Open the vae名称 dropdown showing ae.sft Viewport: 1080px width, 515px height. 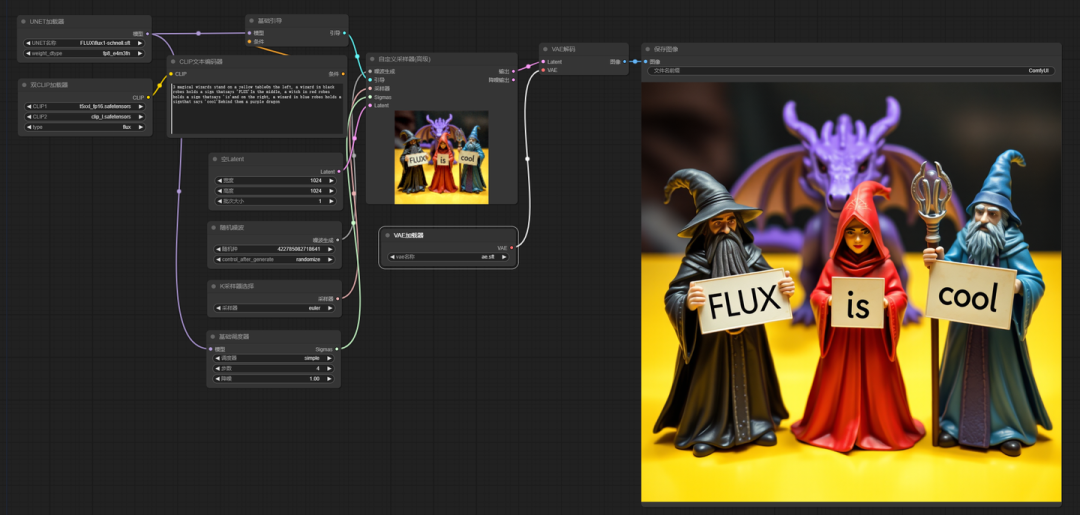(448, 257)
